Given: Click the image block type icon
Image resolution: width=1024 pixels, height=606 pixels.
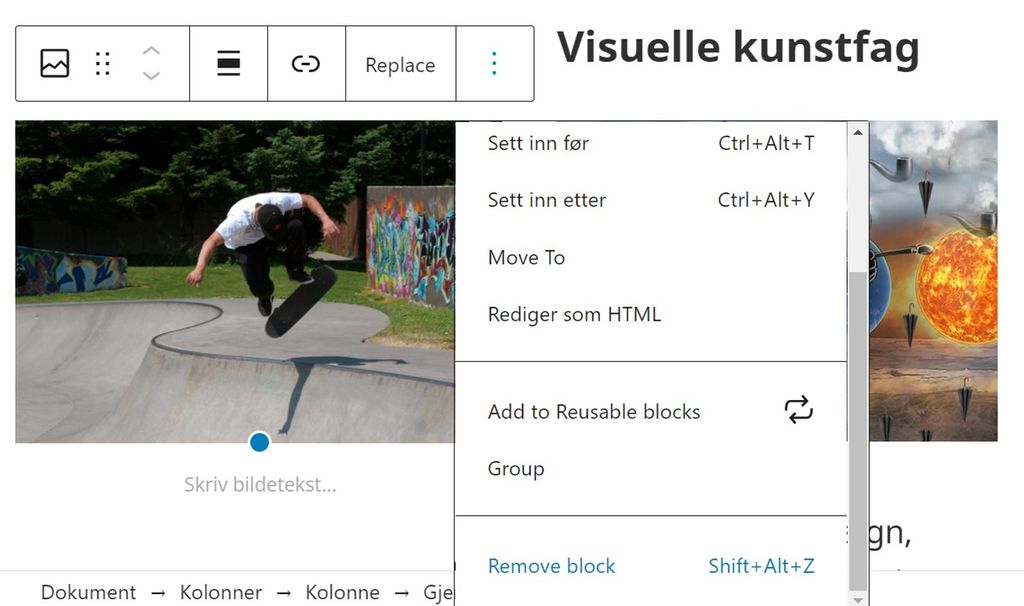Looking at the screenshot, I should point(53,63).
